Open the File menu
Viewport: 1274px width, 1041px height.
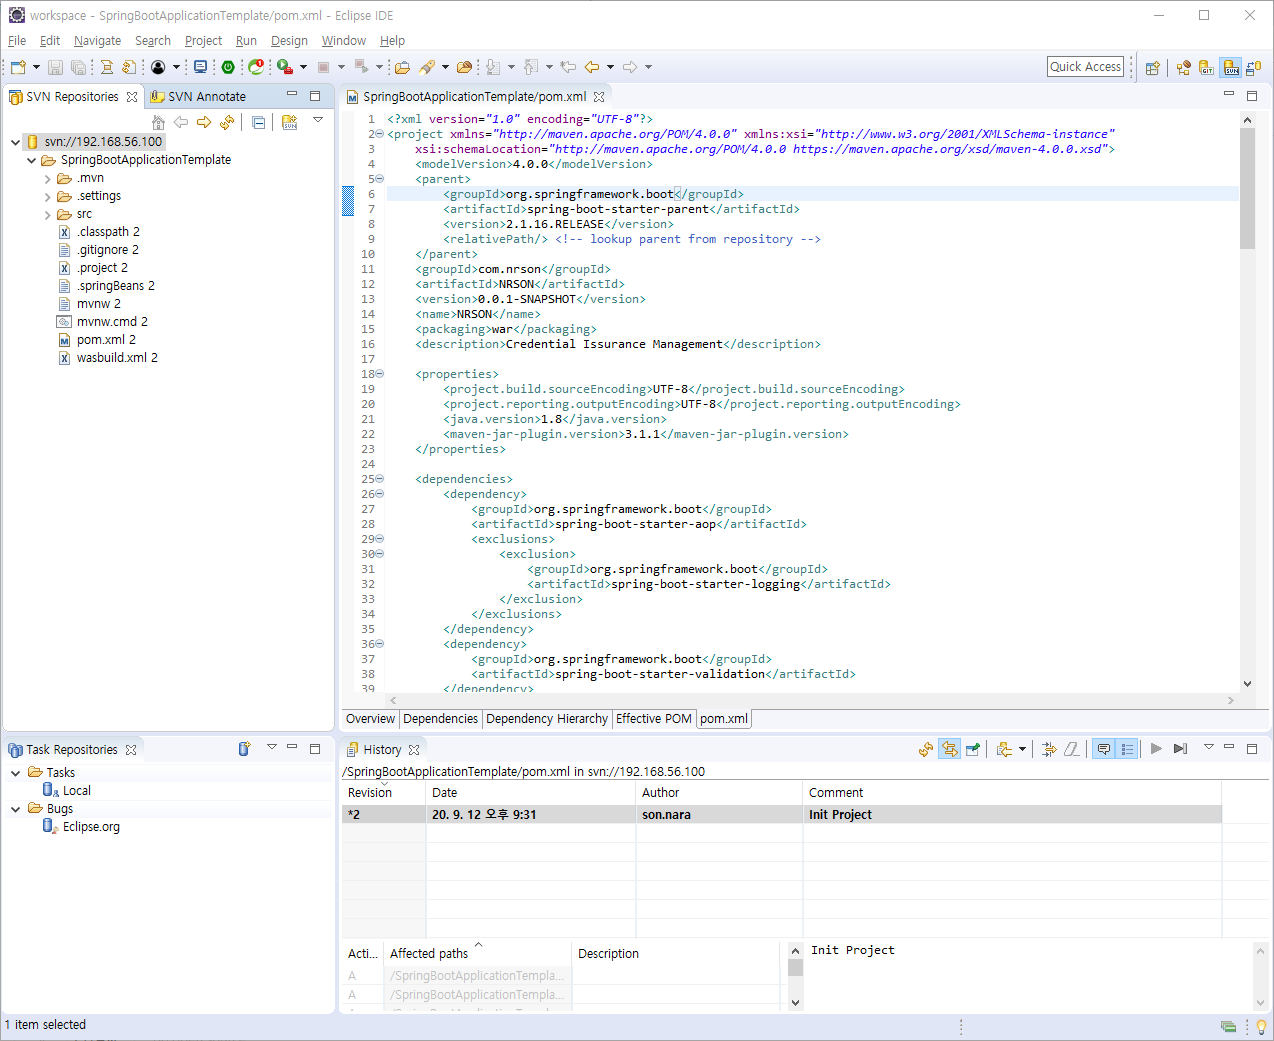coord(17,41)
